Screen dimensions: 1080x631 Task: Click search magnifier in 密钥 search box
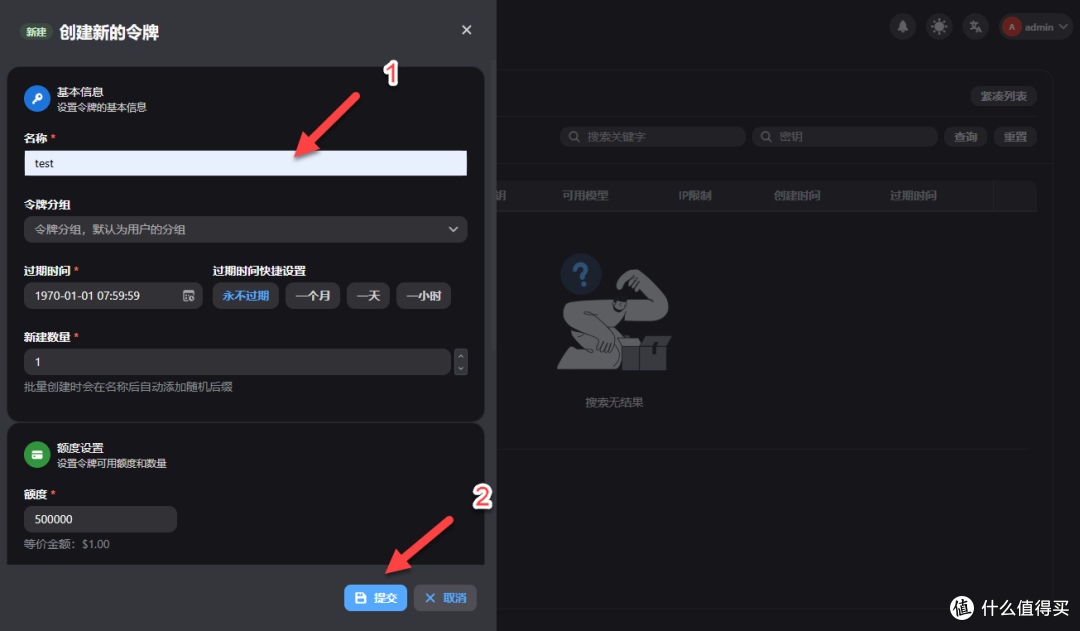click(766, 136)
